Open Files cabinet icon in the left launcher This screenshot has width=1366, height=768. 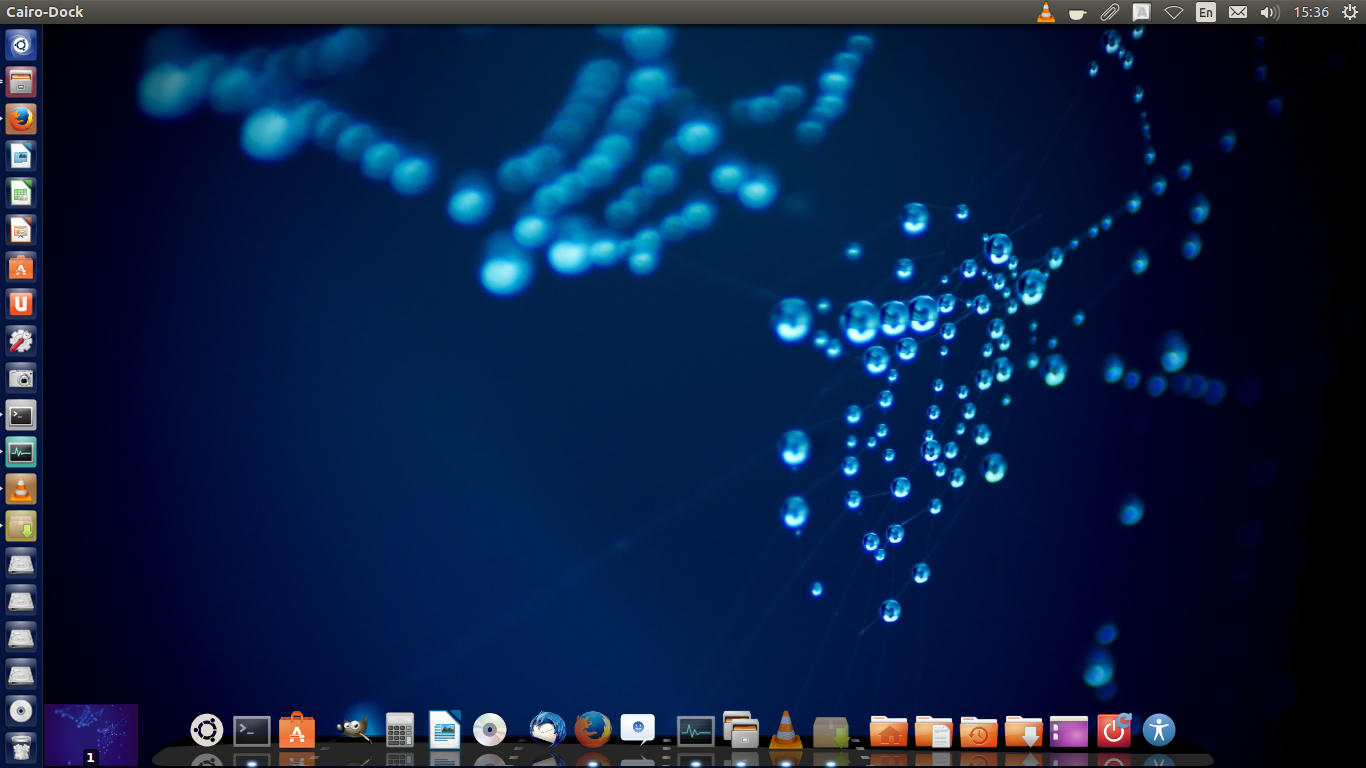[x=21, y=82]
